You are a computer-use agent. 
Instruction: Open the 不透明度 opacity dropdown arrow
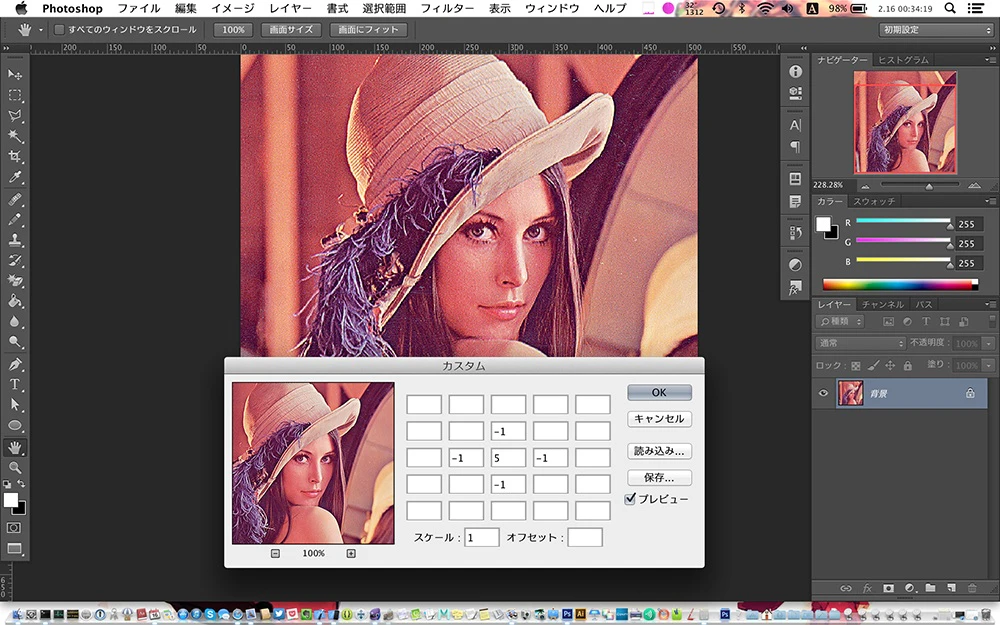coord(989,343)
